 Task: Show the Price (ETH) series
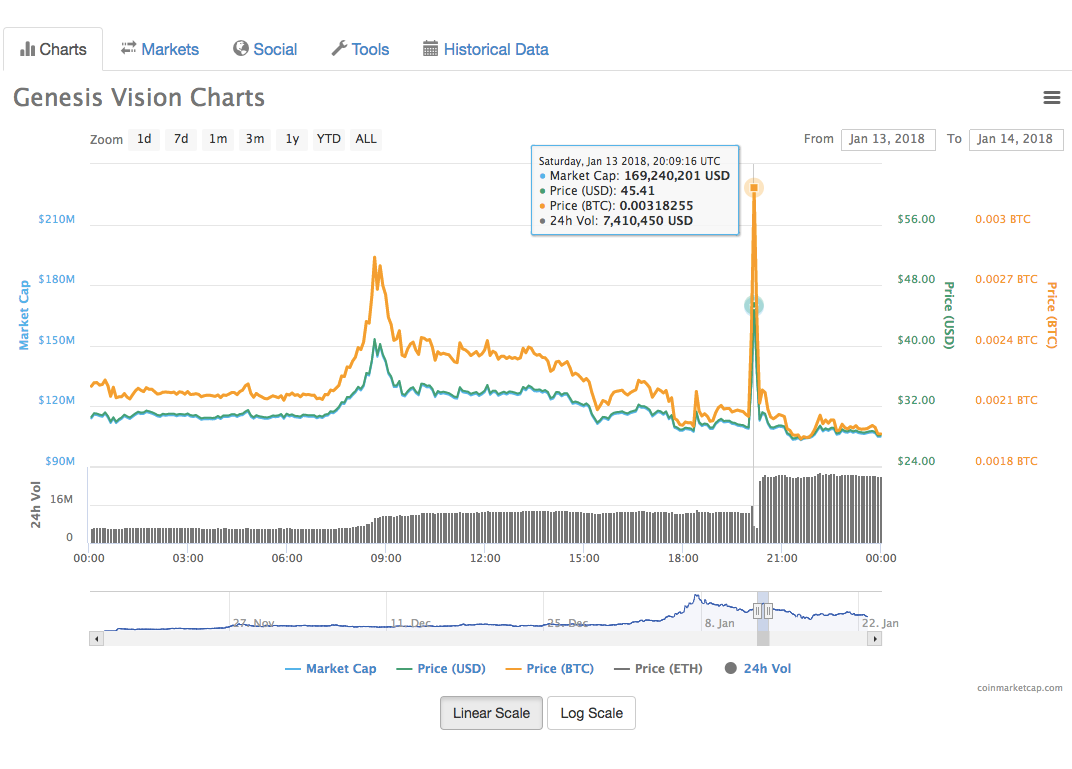point(658,668)
